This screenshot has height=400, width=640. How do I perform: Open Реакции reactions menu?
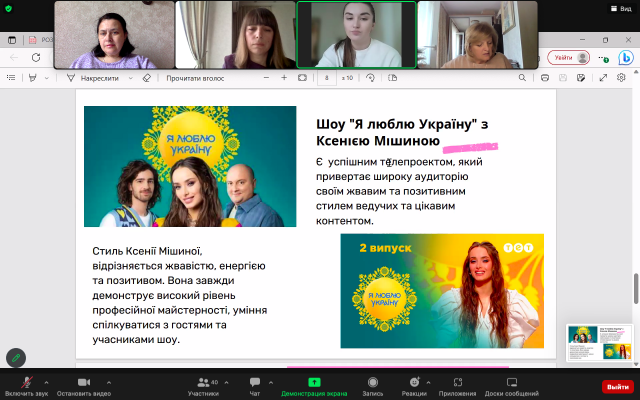[x=414, y=384]
